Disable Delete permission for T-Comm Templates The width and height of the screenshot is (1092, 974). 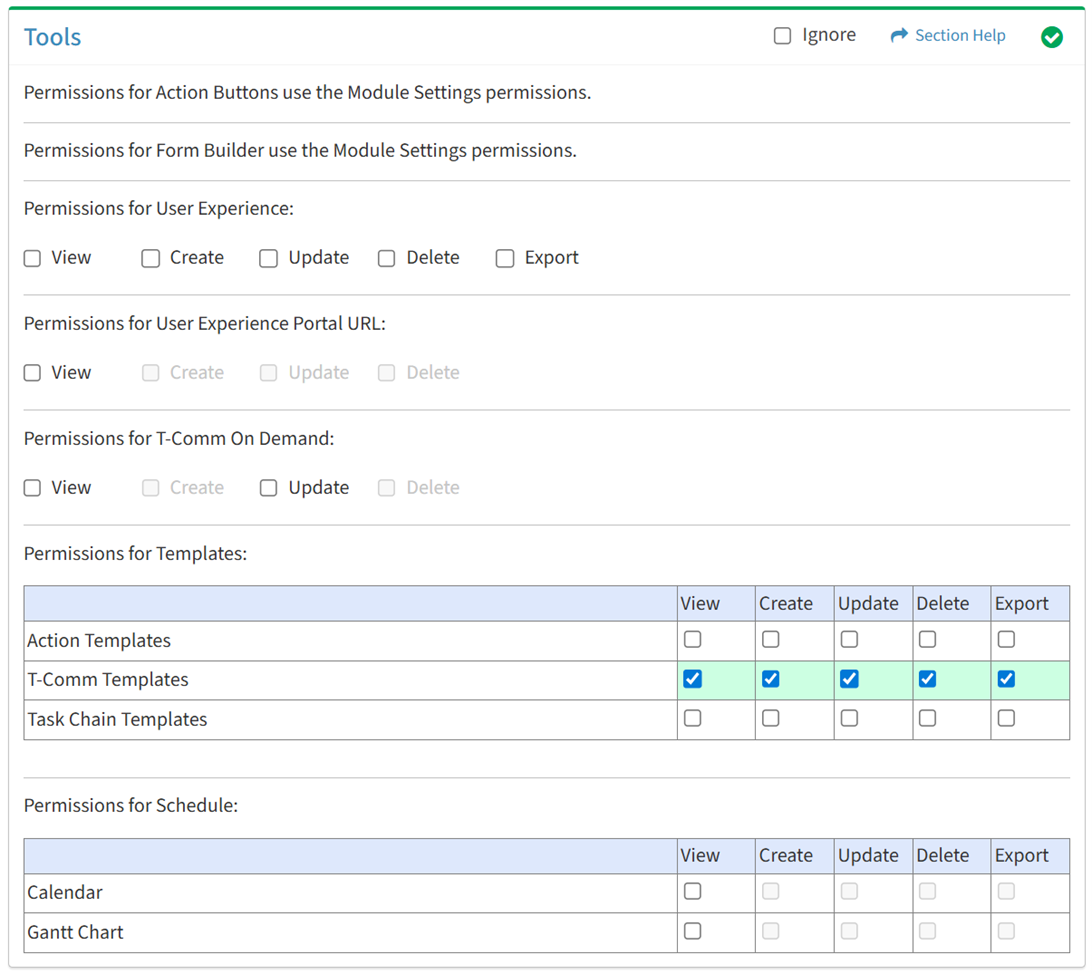point(927,679)
